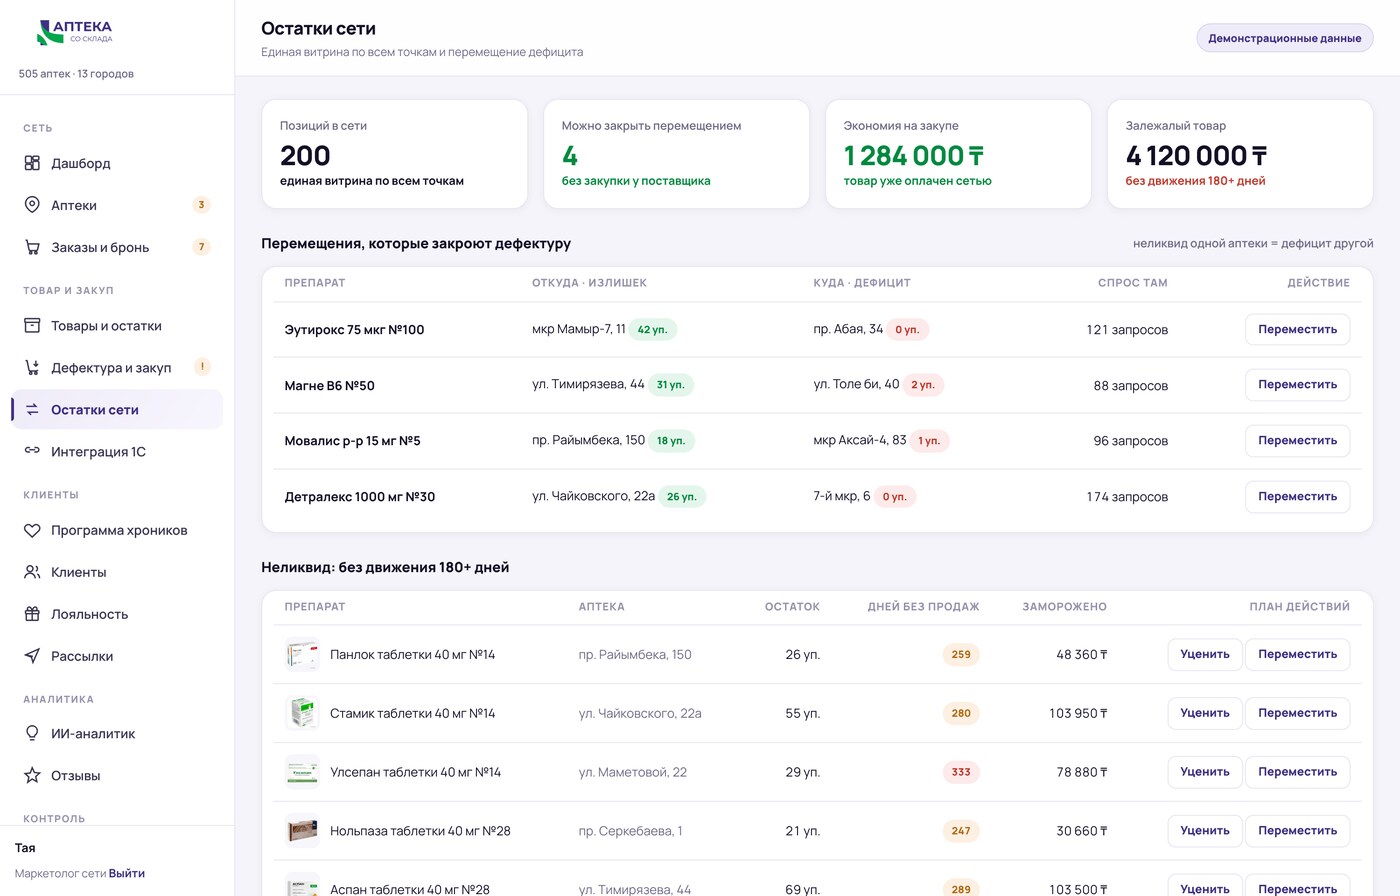
Task: Click the 2 уп. deficit badge
Action: (x=923, y=385)
